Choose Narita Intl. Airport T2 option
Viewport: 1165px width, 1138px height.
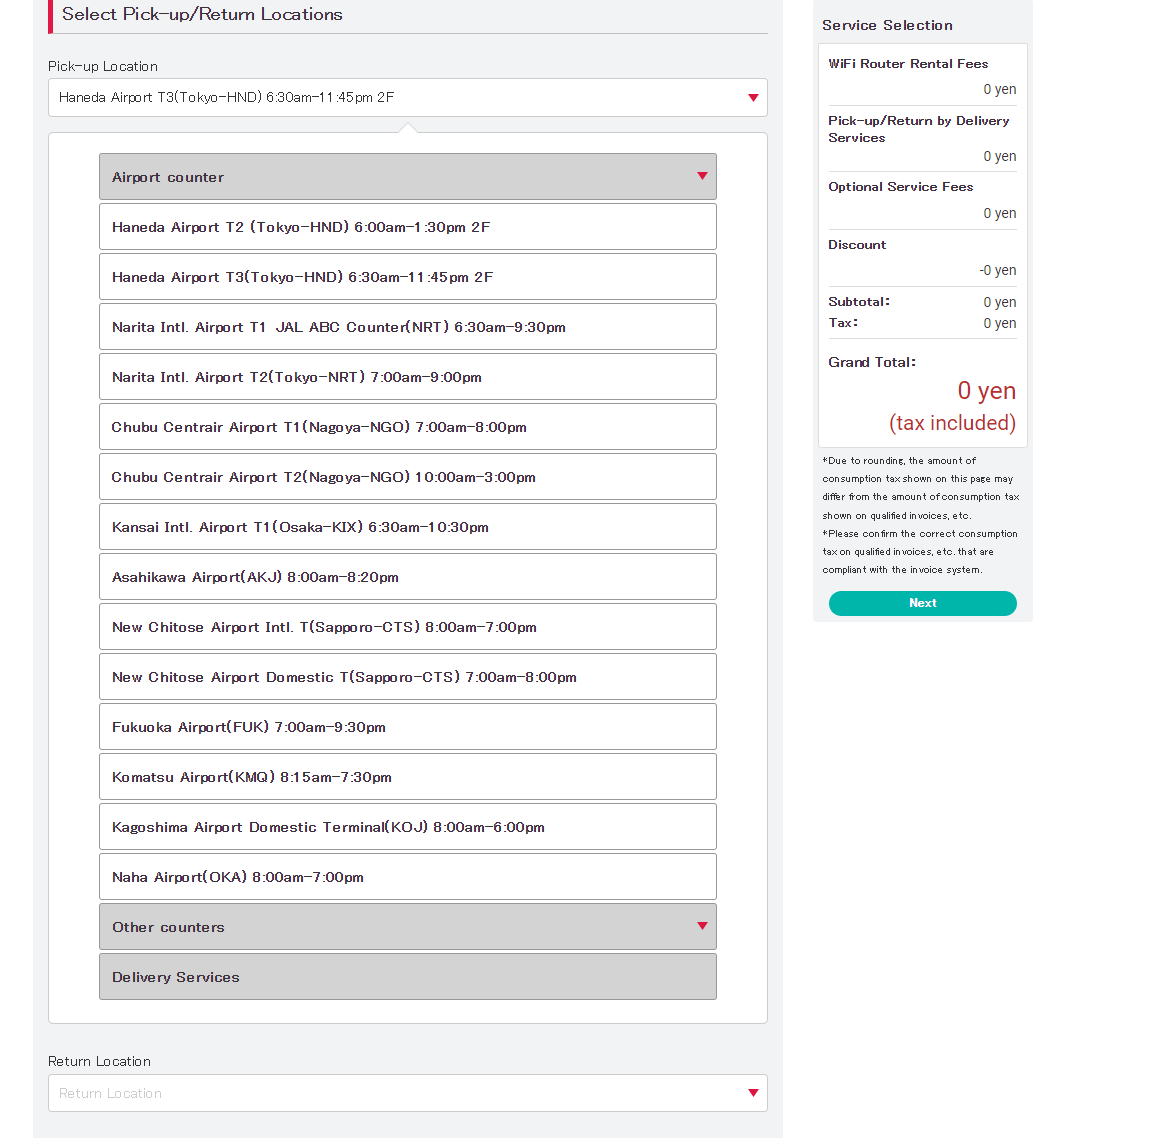[x=407, y=377]
